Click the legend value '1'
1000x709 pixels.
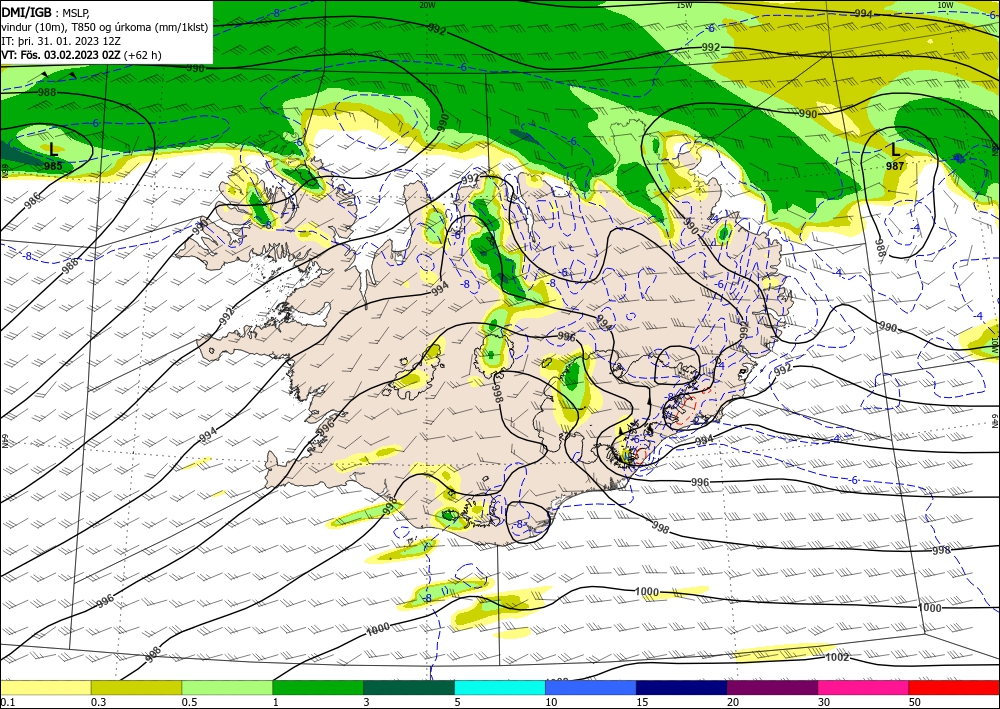[276, 702]
